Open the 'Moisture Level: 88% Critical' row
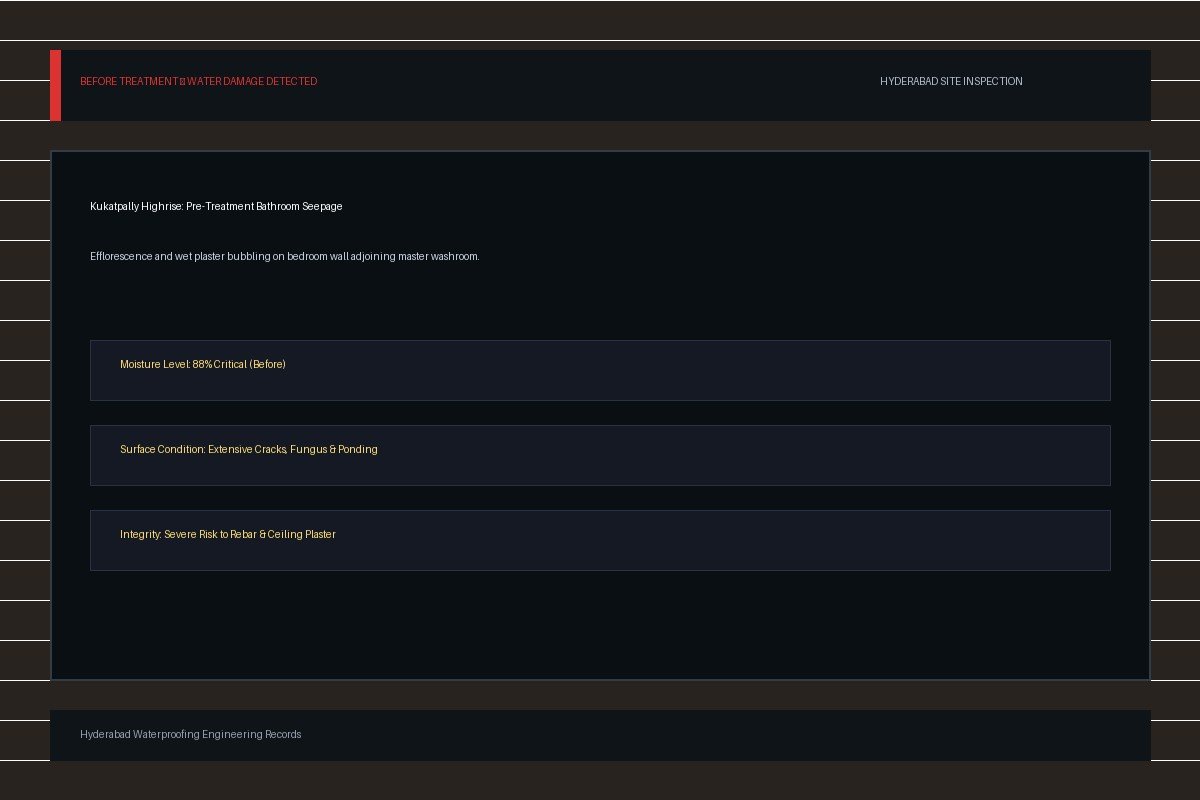1200x800 pixels. (x=600, y=370)
